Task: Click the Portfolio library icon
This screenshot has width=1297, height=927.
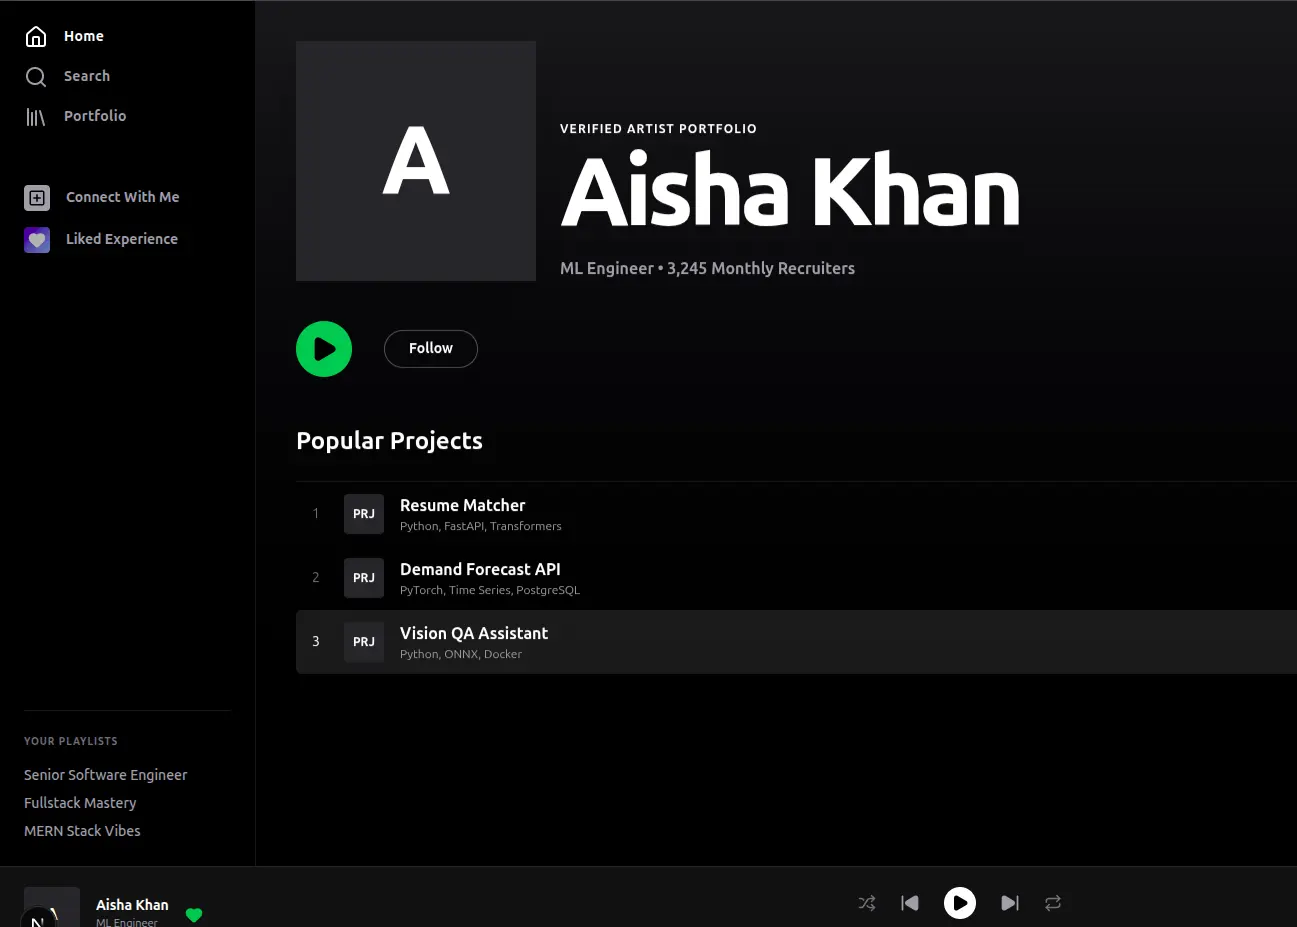Action: tap(36, 117)
